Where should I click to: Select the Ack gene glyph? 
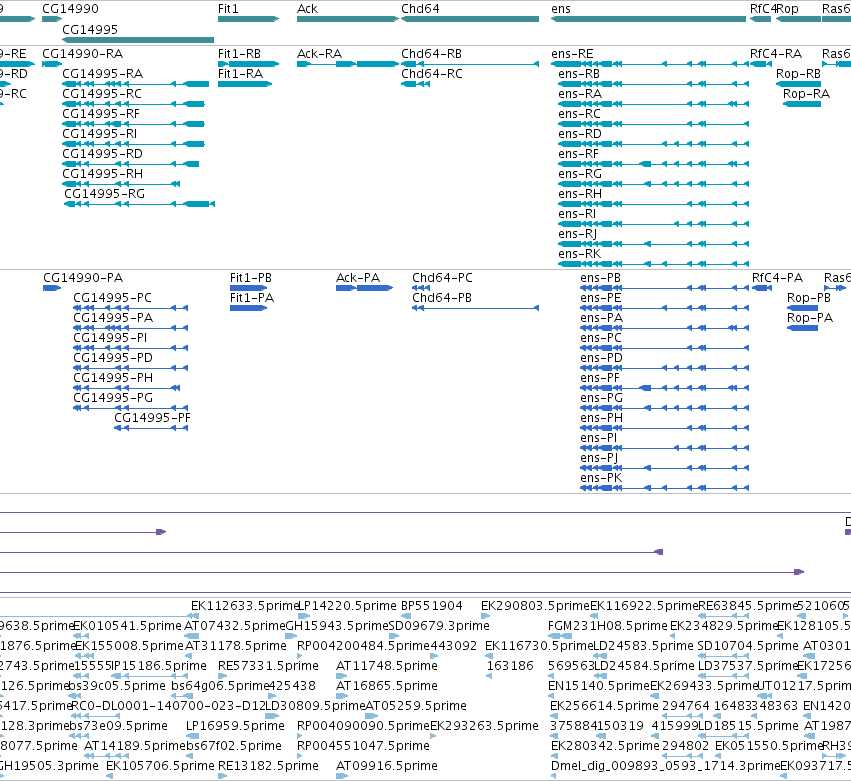click(348, 19)
